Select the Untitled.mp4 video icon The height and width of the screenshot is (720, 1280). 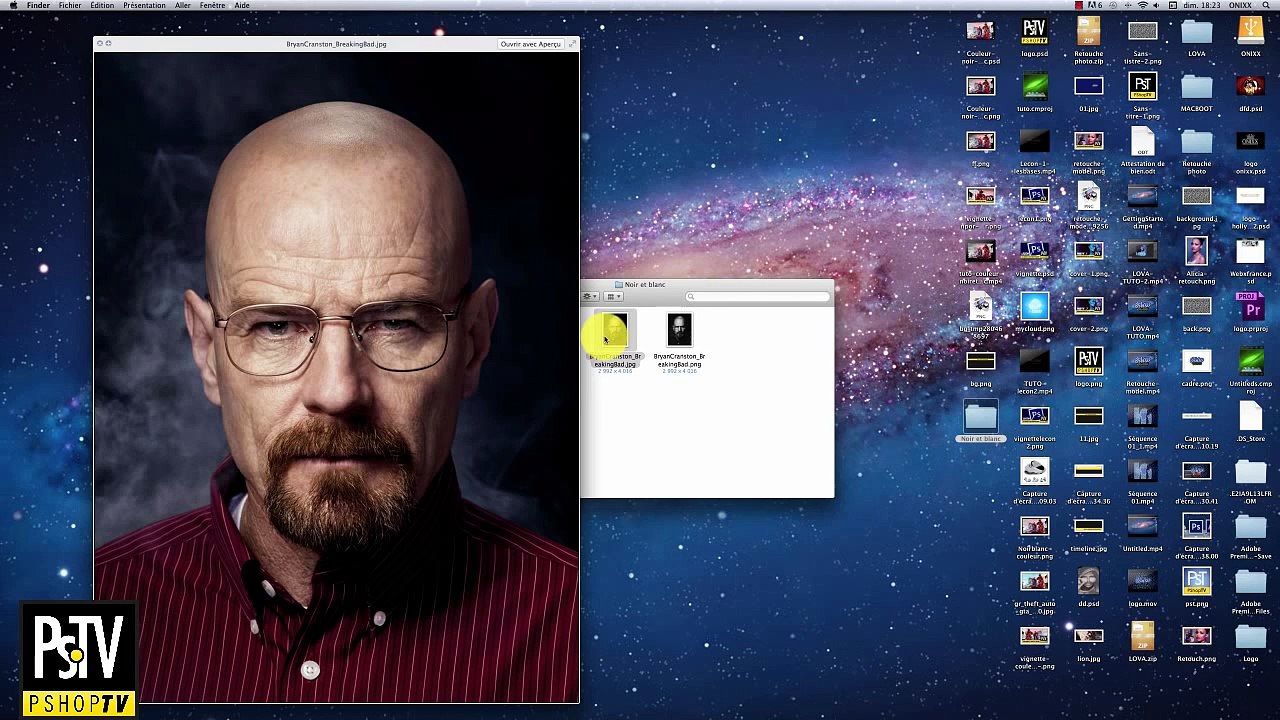click(x=1142, y=527)
